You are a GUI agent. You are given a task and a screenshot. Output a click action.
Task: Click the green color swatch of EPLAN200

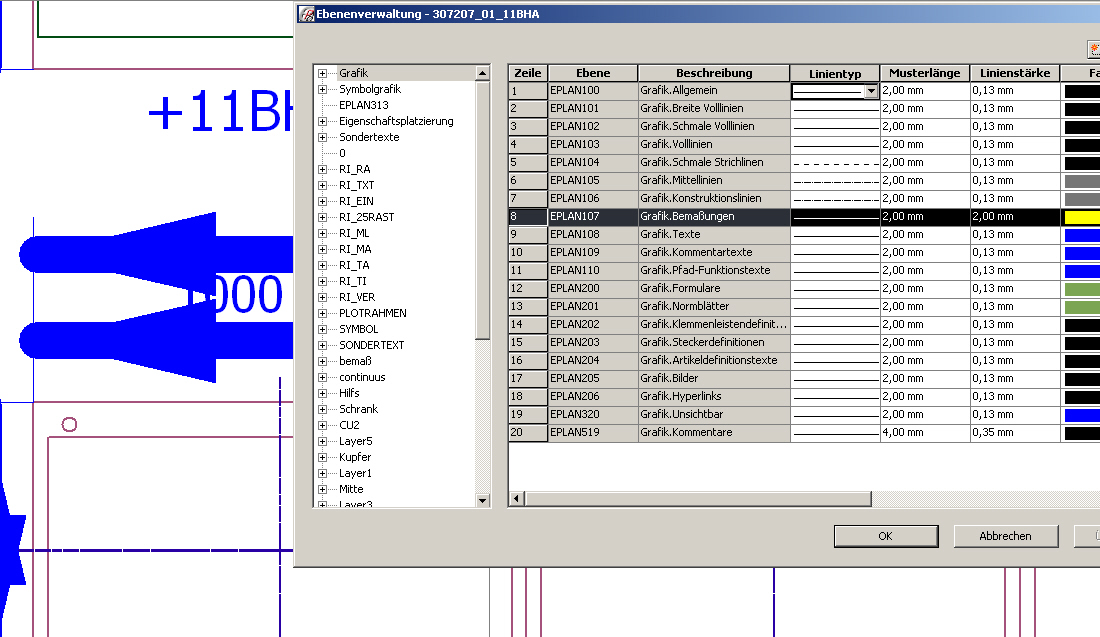tap(1082, 289)
